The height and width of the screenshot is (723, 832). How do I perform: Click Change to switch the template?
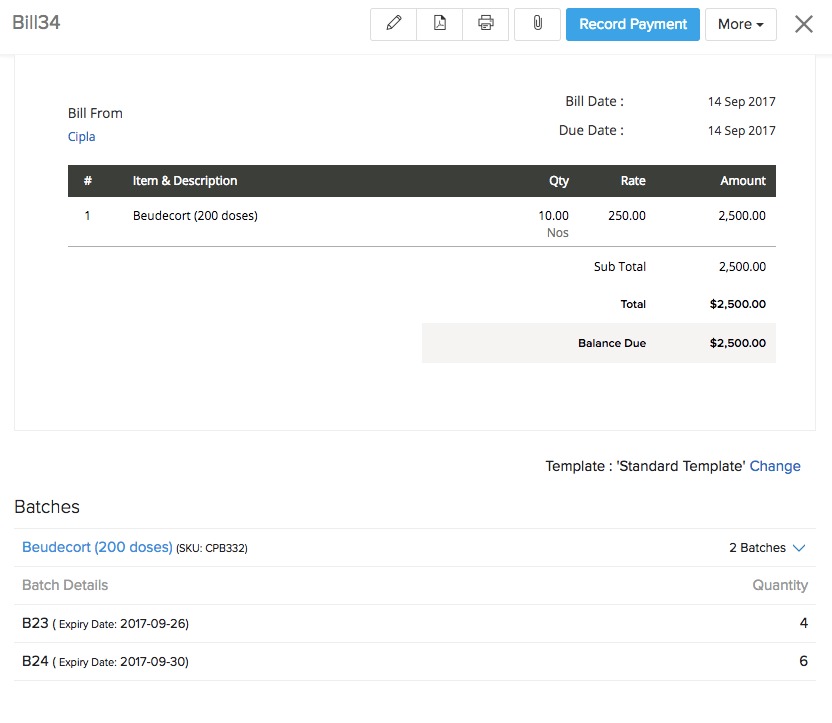click(x=775, y=466)
